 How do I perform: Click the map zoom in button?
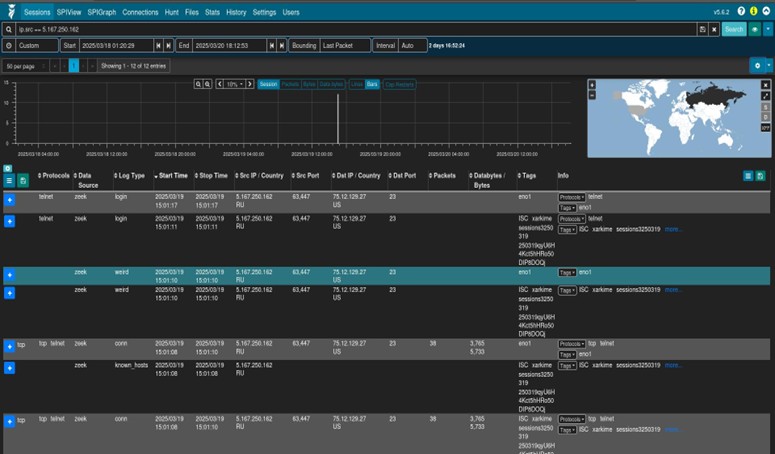point(592,85)
